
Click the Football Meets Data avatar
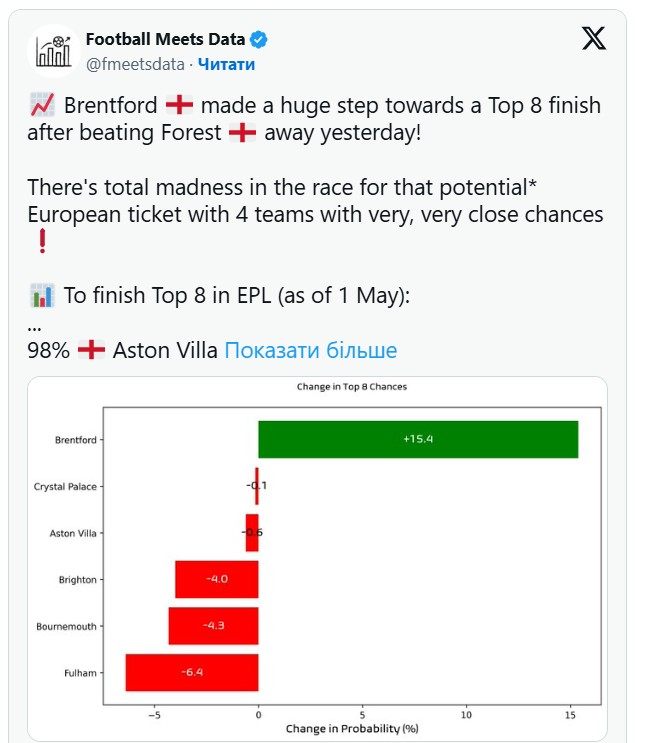click(x=53, y=51)
